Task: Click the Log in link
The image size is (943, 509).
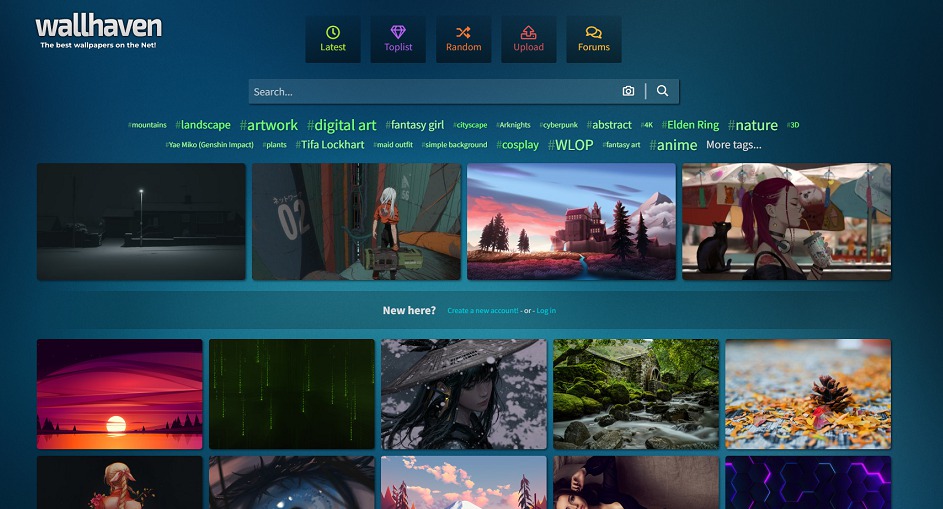Action: point(545,310)
